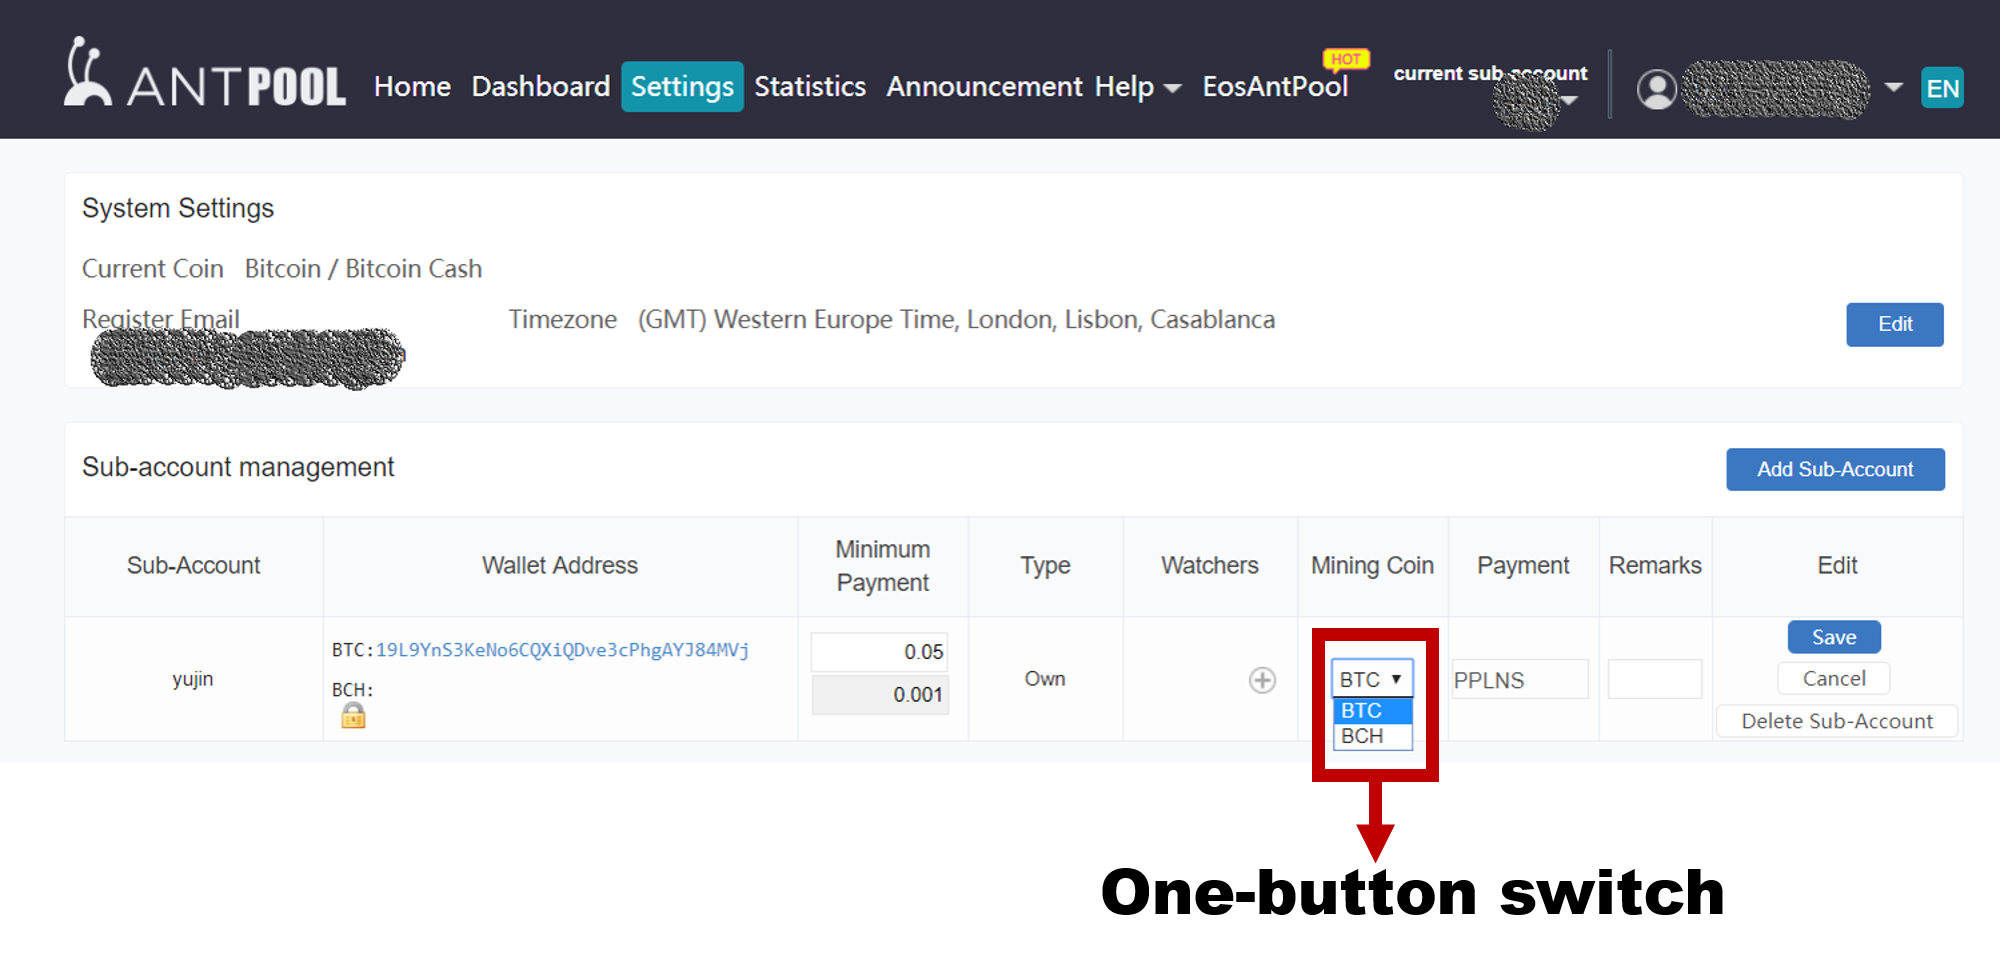Click the Type column header

click(1045, 566)
